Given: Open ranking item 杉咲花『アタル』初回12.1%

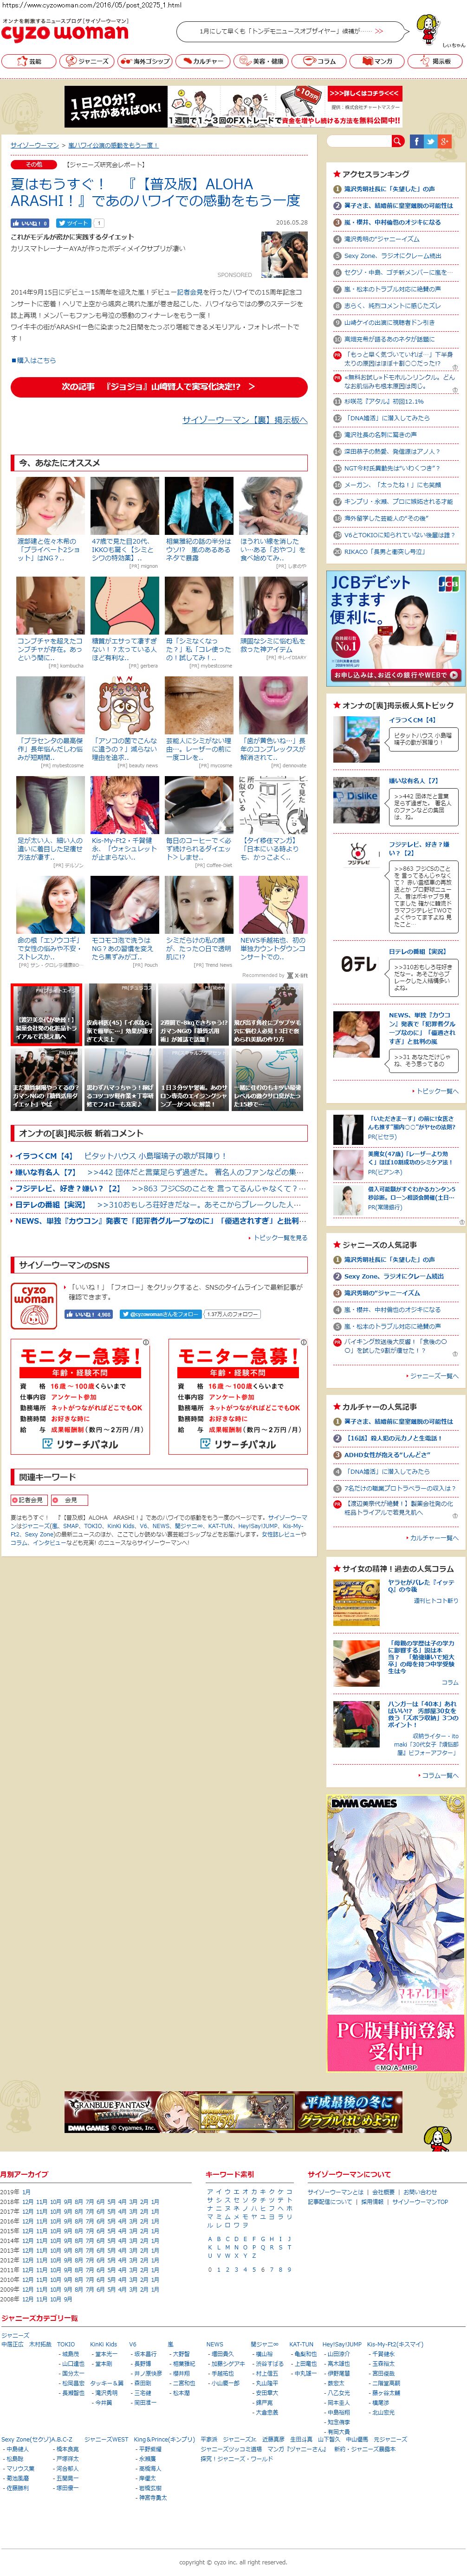Looking at the screenshot, I should pos(385,402).
